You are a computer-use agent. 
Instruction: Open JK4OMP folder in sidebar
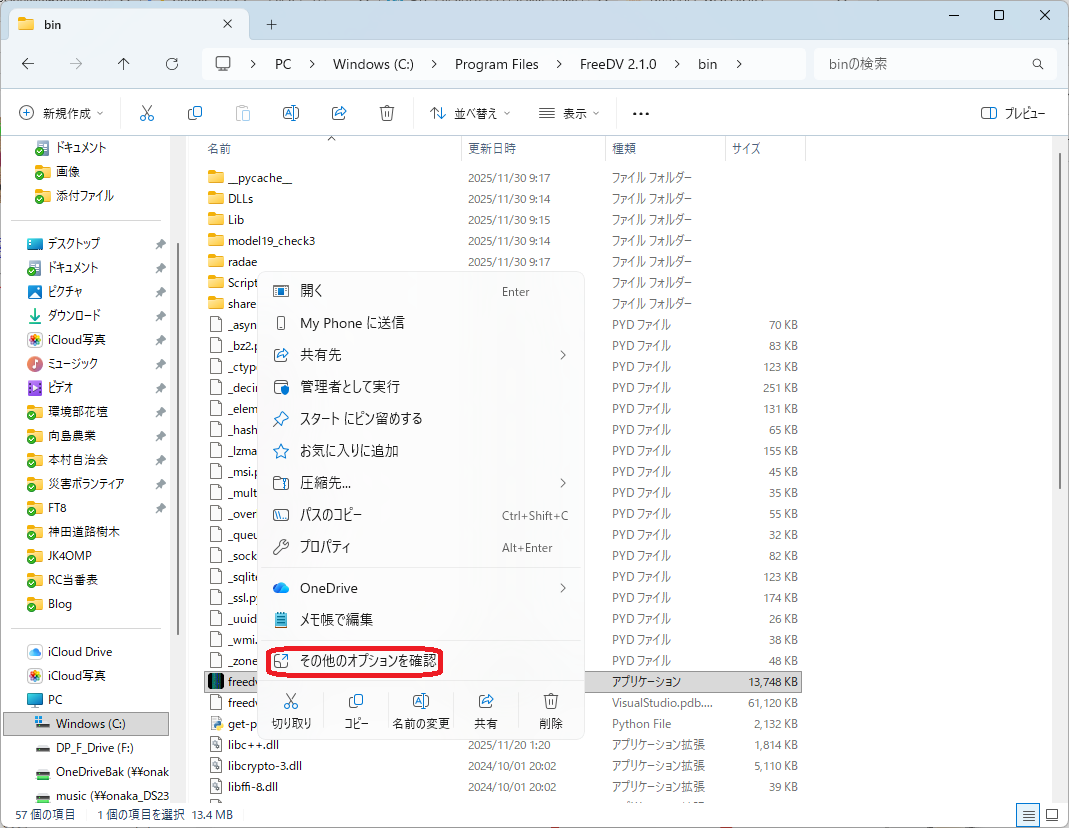(x=70, y=556)
